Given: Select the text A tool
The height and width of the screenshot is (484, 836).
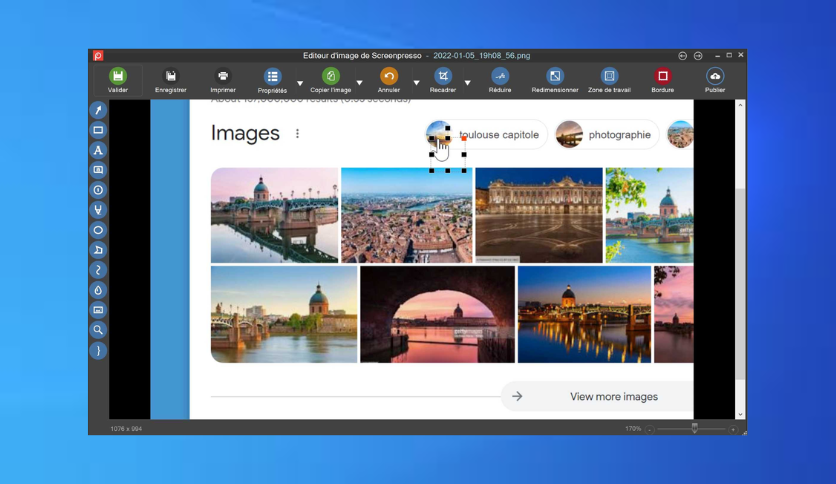Looking at the screenshot, I should click(x=98, y=150).
